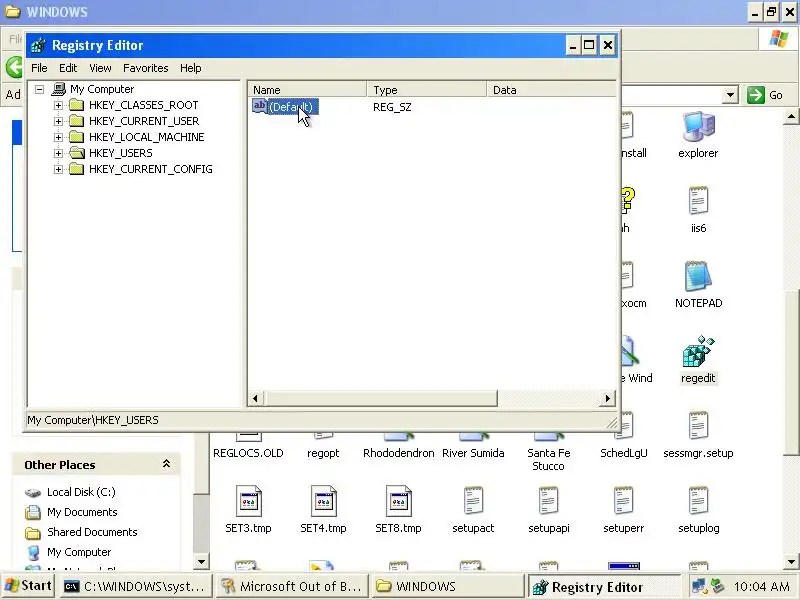Click the network tray icon

pos(697,586)
